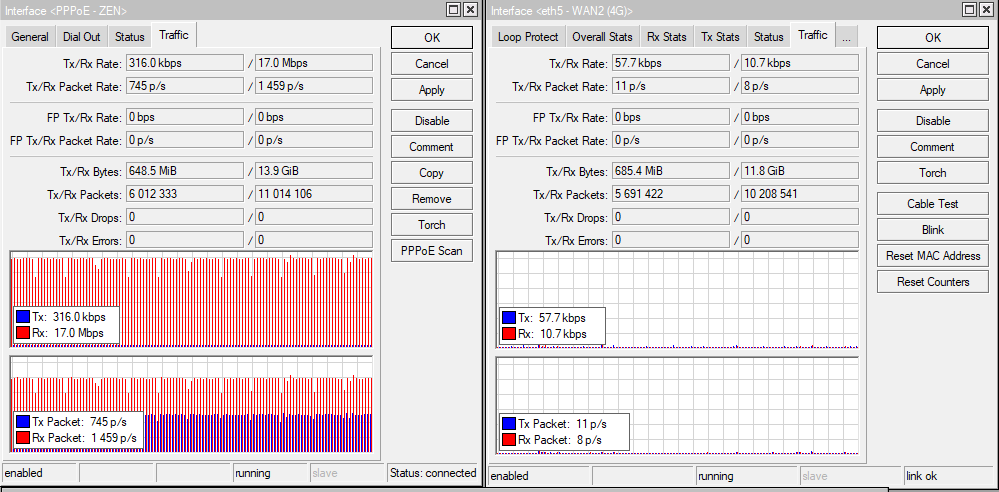Click Apply in eth5 - WAN2 window
The image size is (999, 492).
(933, 90)
